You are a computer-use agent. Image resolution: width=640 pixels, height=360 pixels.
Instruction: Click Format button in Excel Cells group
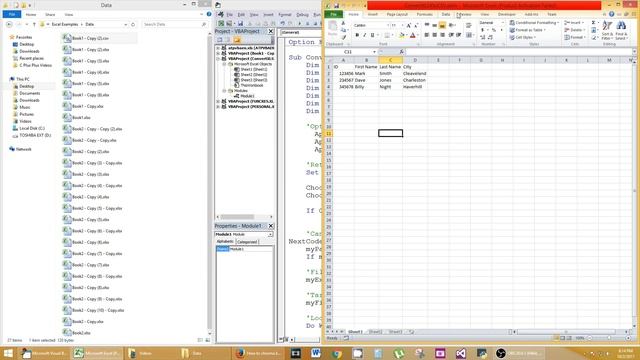click(575, 38)
